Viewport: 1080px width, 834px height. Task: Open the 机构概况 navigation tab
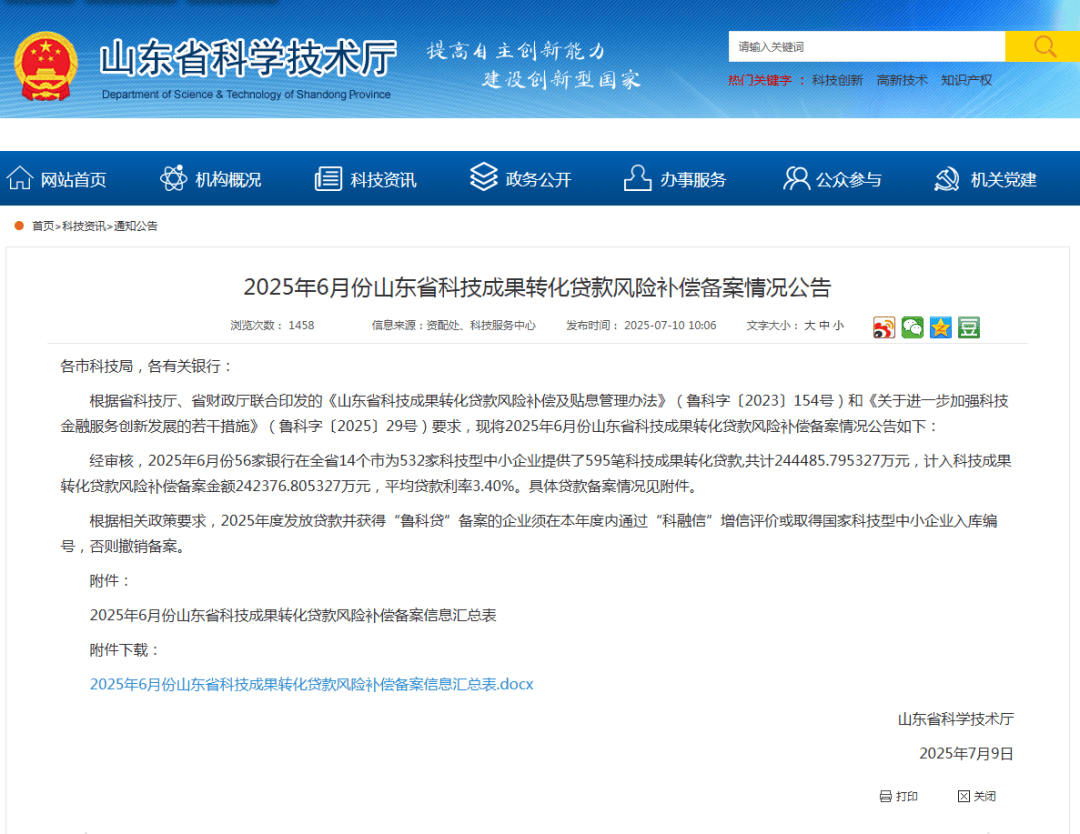coord(210,177)
